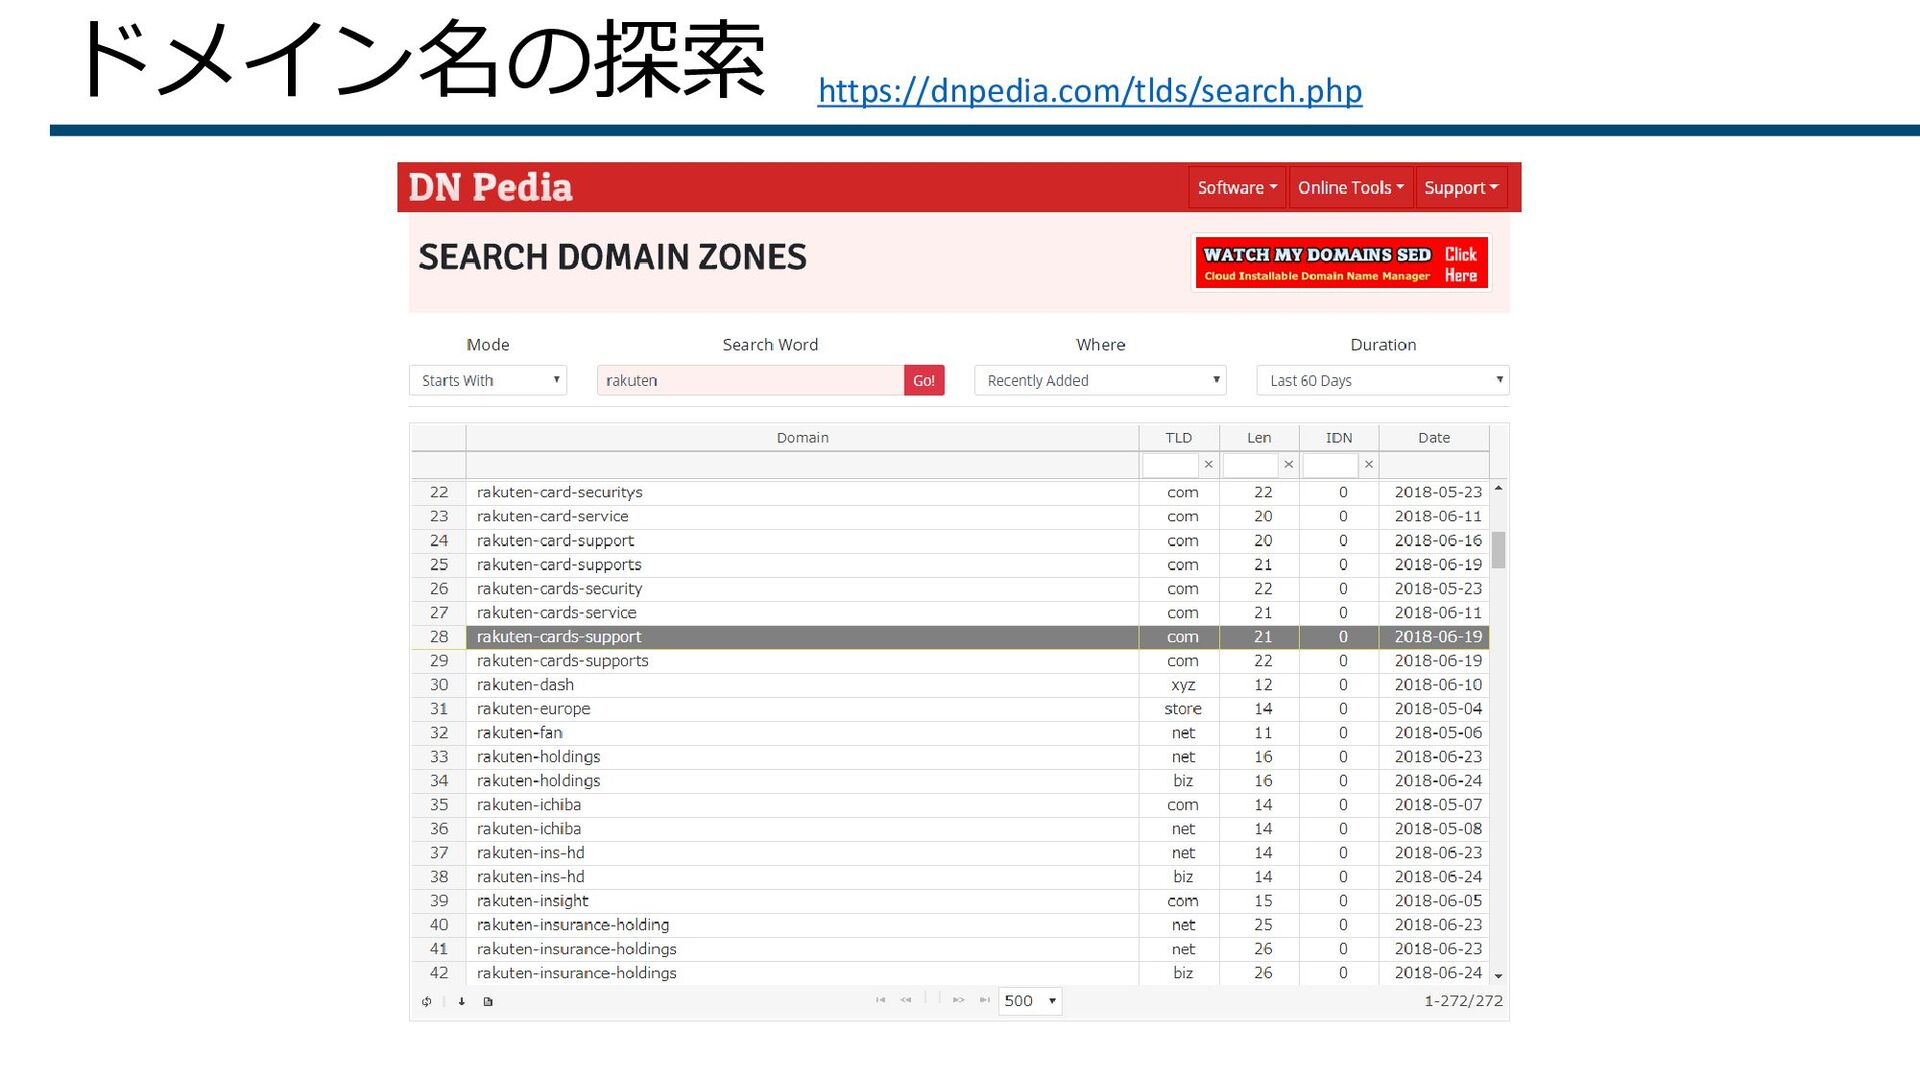Screen dimensions: 1920x1080
Task: Click the refresh grid icon
Action: [427, 1001]
